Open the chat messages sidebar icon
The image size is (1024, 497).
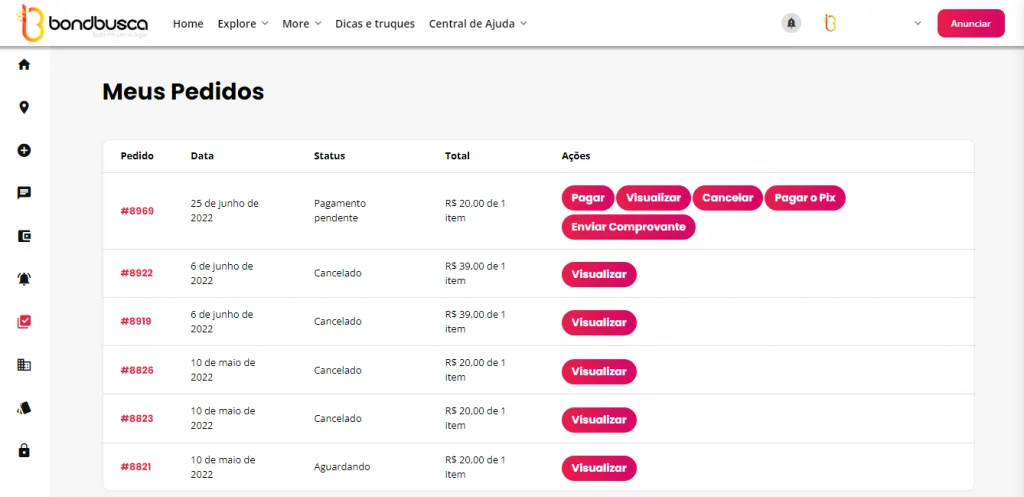(x=24, y=193)
